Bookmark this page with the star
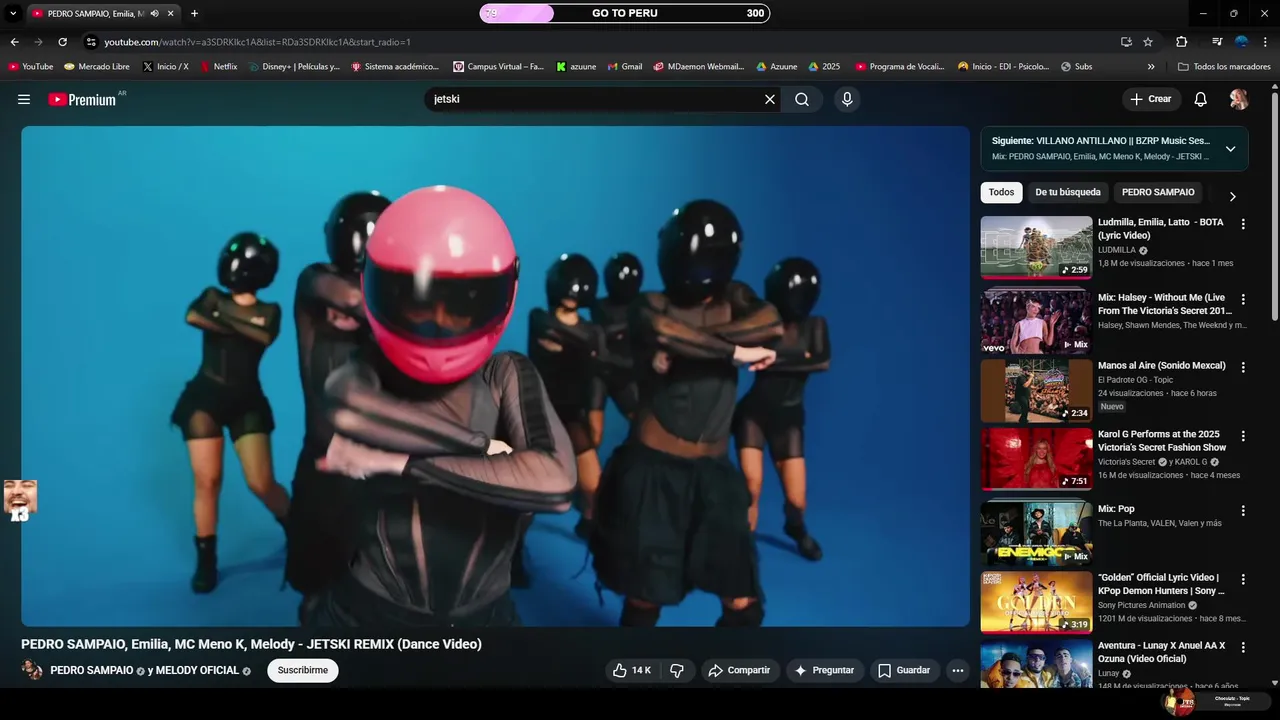This screenshot has height=720, width=1280. (1148, 42)
